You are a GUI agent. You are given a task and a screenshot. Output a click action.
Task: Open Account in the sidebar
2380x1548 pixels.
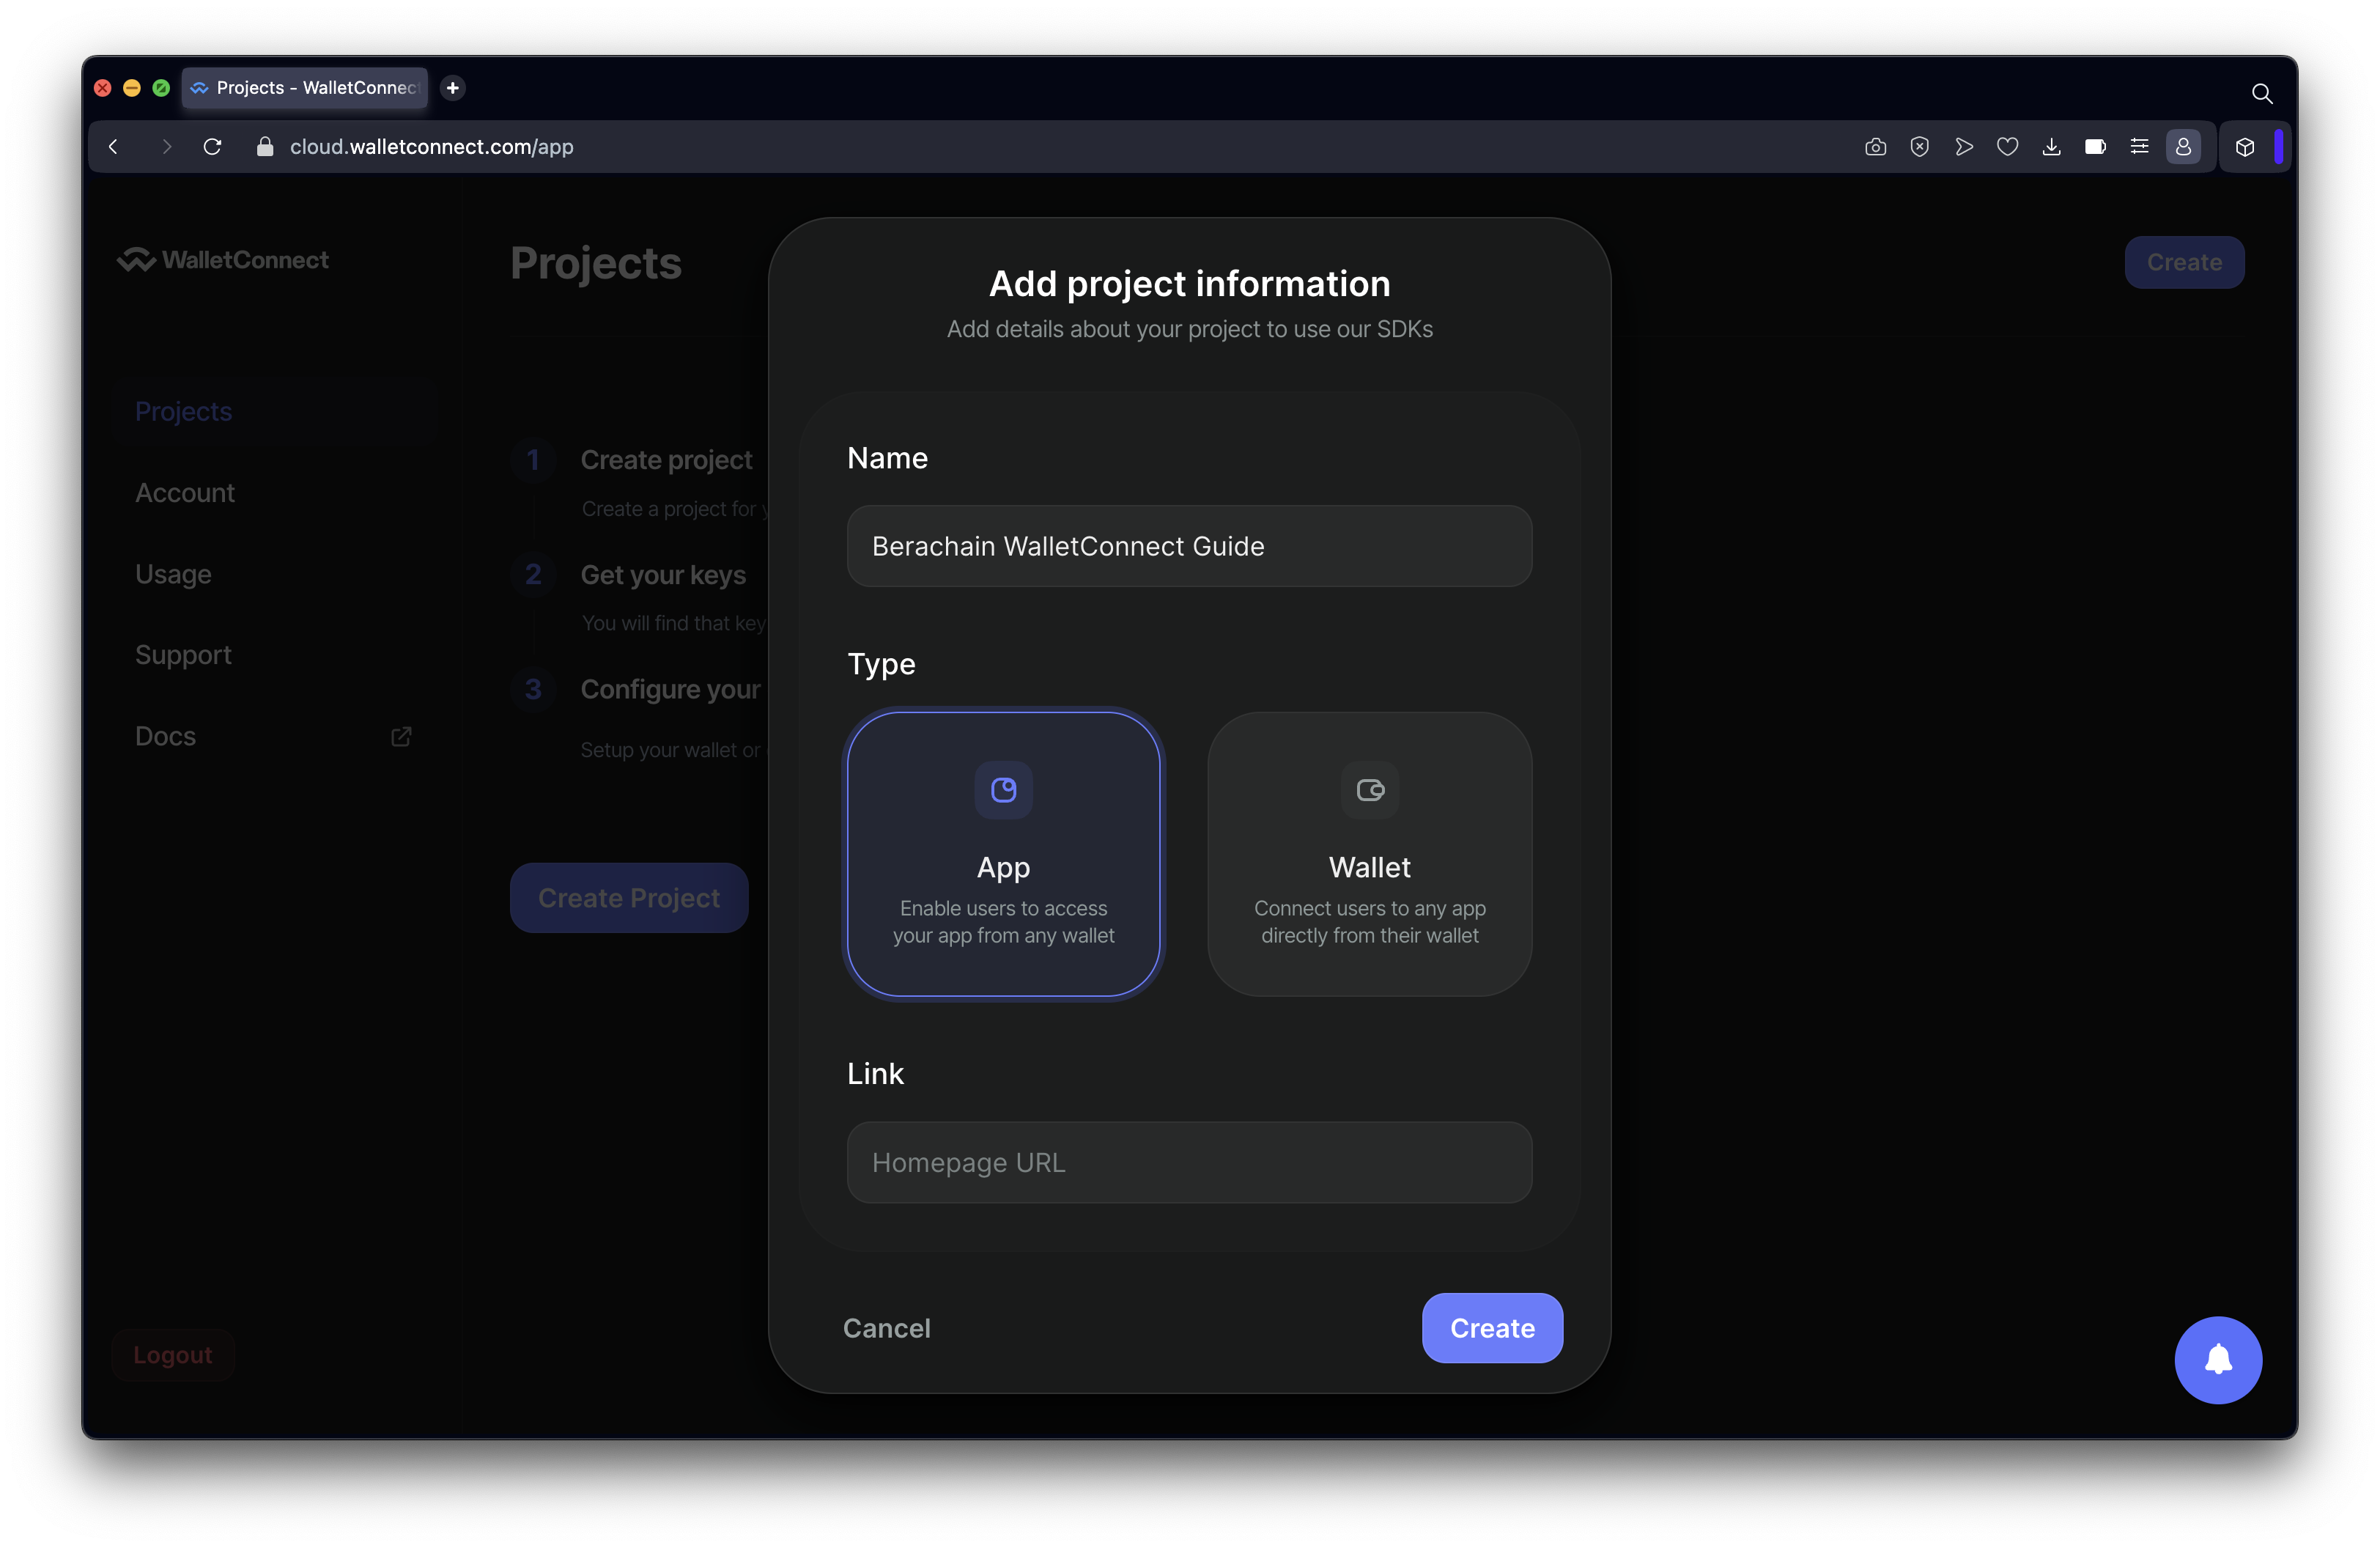pyautogui.click(x=185, y=492)
